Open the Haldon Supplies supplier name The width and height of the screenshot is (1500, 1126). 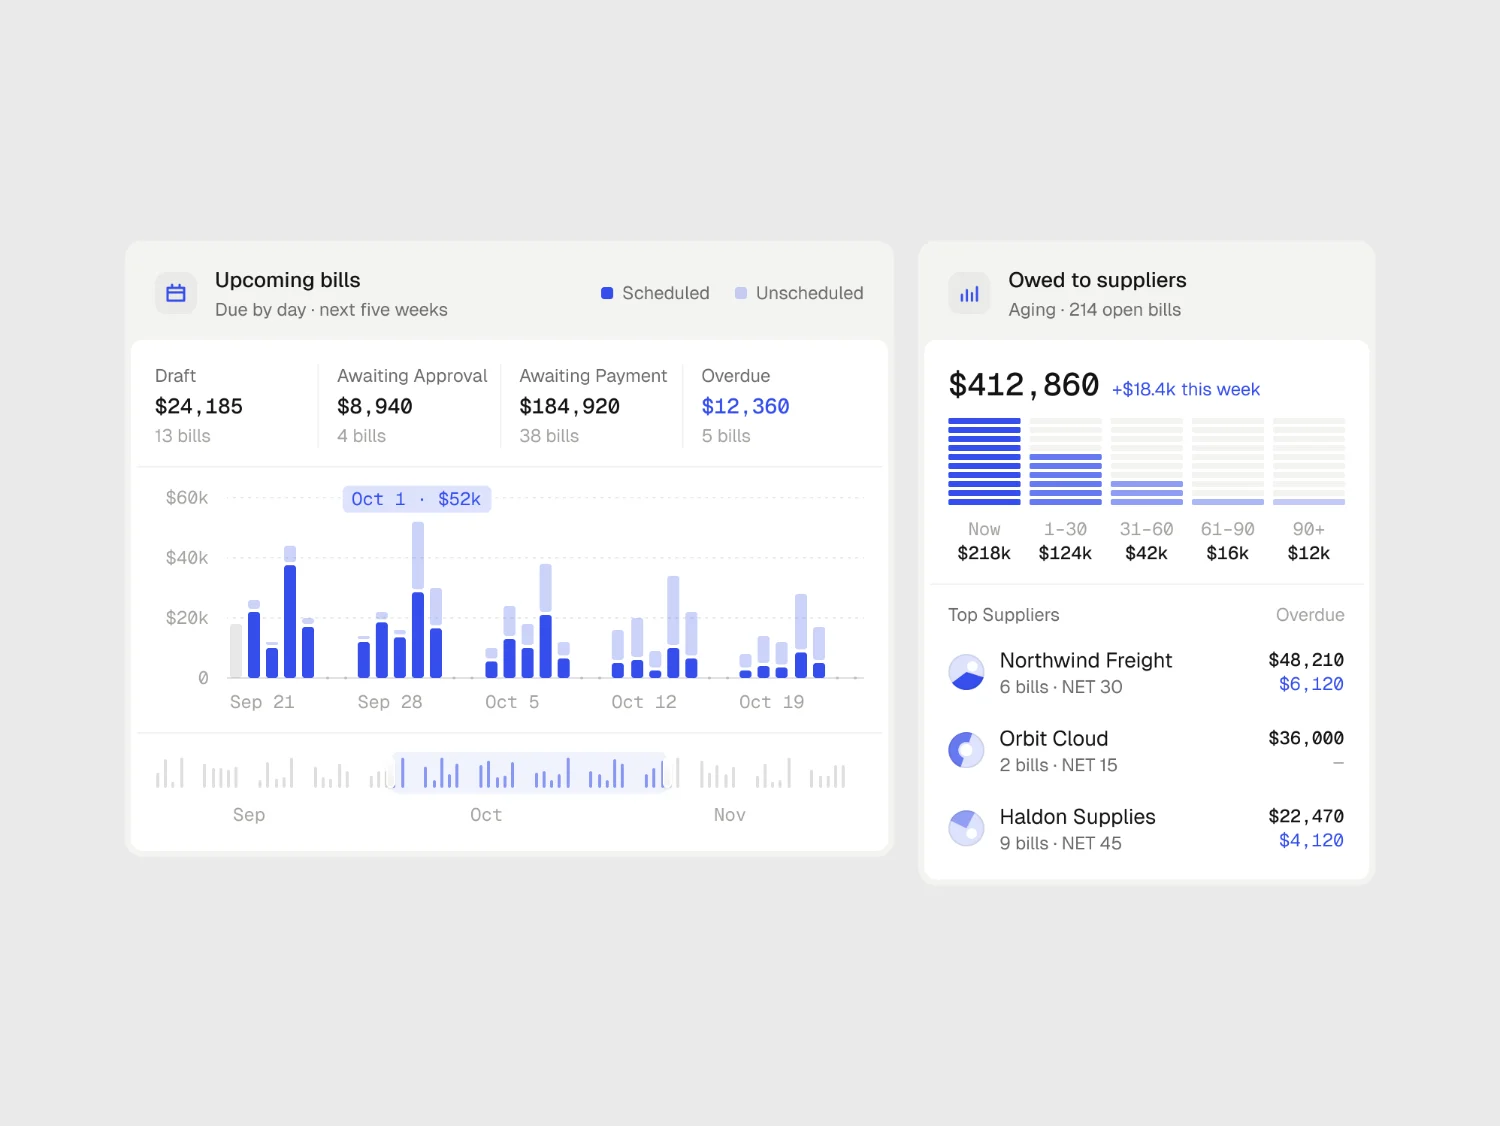(x=1077, y=817)
